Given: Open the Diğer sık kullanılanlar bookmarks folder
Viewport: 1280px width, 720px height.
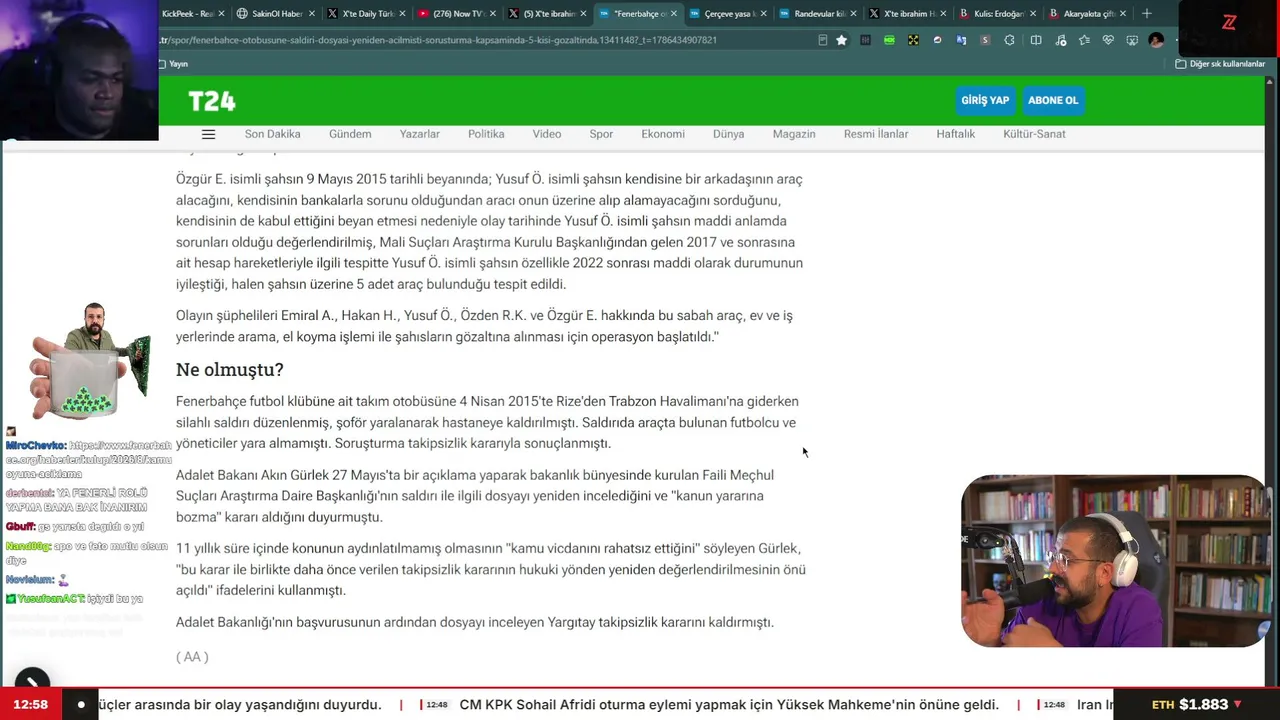Looking at the screenshot, I should click(x=1220, y=64).
